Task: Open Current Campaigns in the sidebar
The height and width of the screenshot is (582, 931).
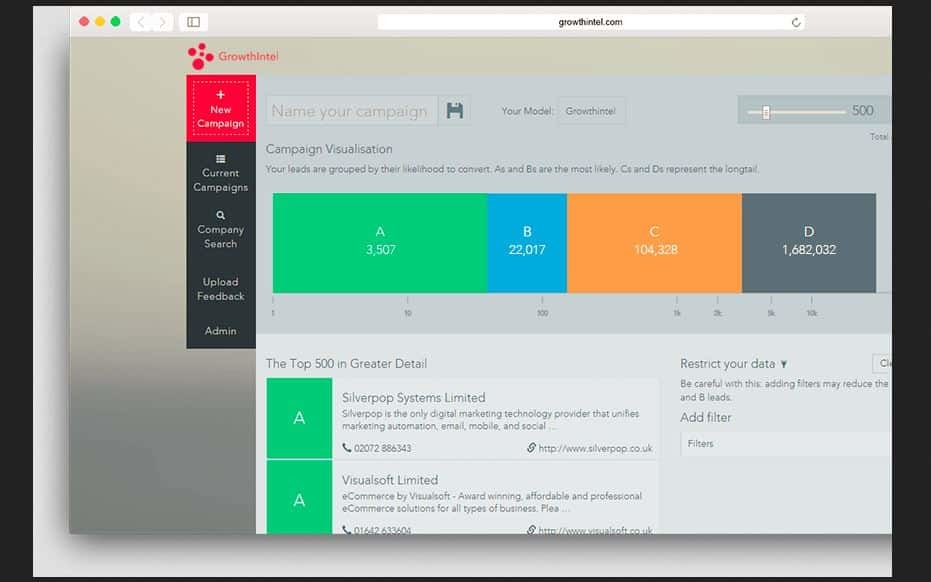Action: pyautogui.click(x=220, y=173)
